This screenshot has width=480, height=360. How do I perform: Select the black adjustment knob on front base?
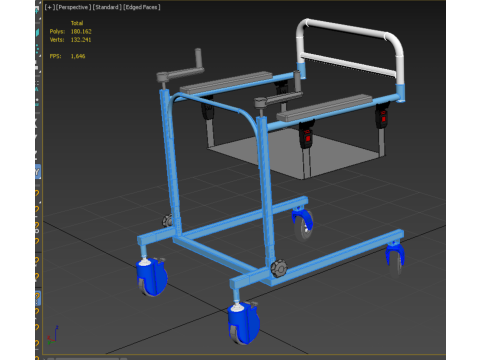279,268
